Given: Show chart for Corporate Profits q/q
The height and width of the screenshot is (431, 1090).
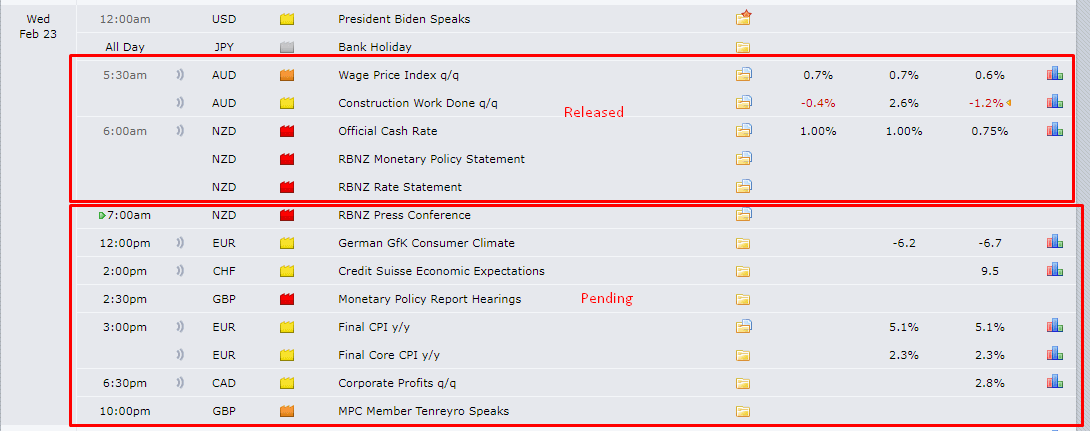Looking at the screenshot, I should coord(1055,382).
